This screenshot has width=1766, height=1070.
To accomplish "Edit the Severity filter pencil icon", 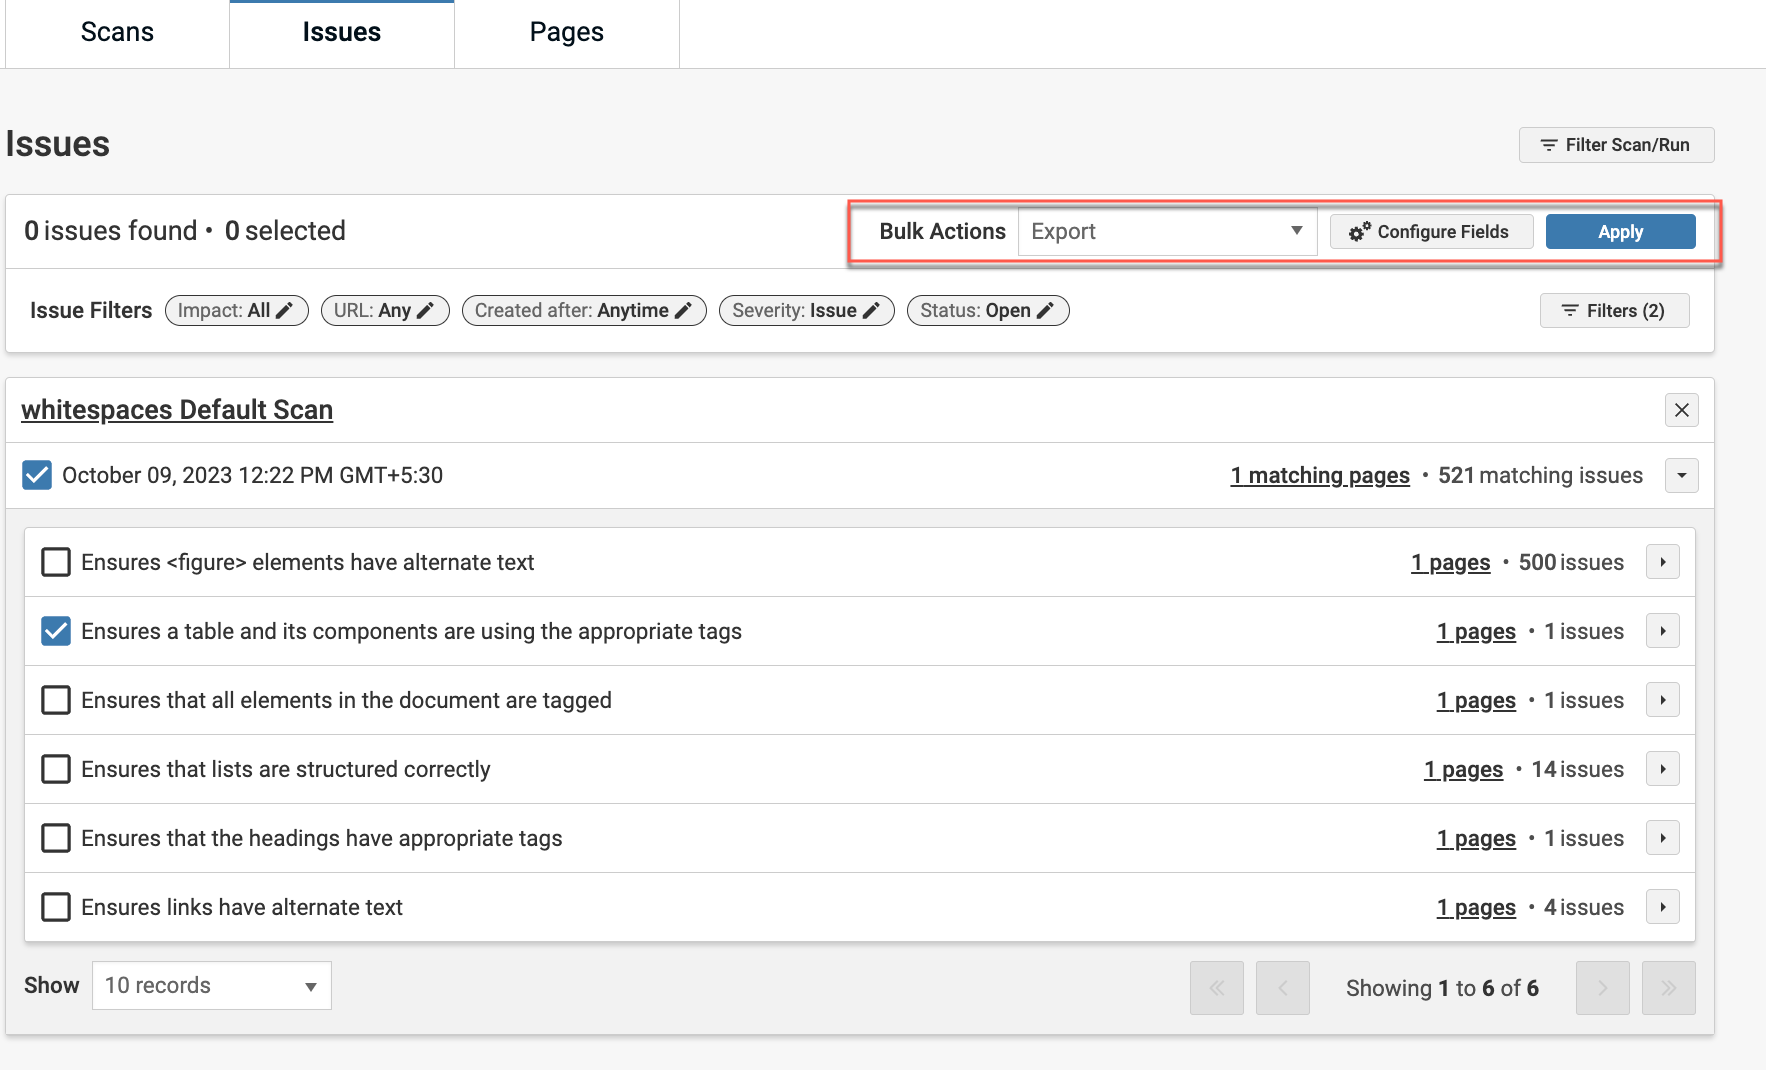I will (872, 311).
